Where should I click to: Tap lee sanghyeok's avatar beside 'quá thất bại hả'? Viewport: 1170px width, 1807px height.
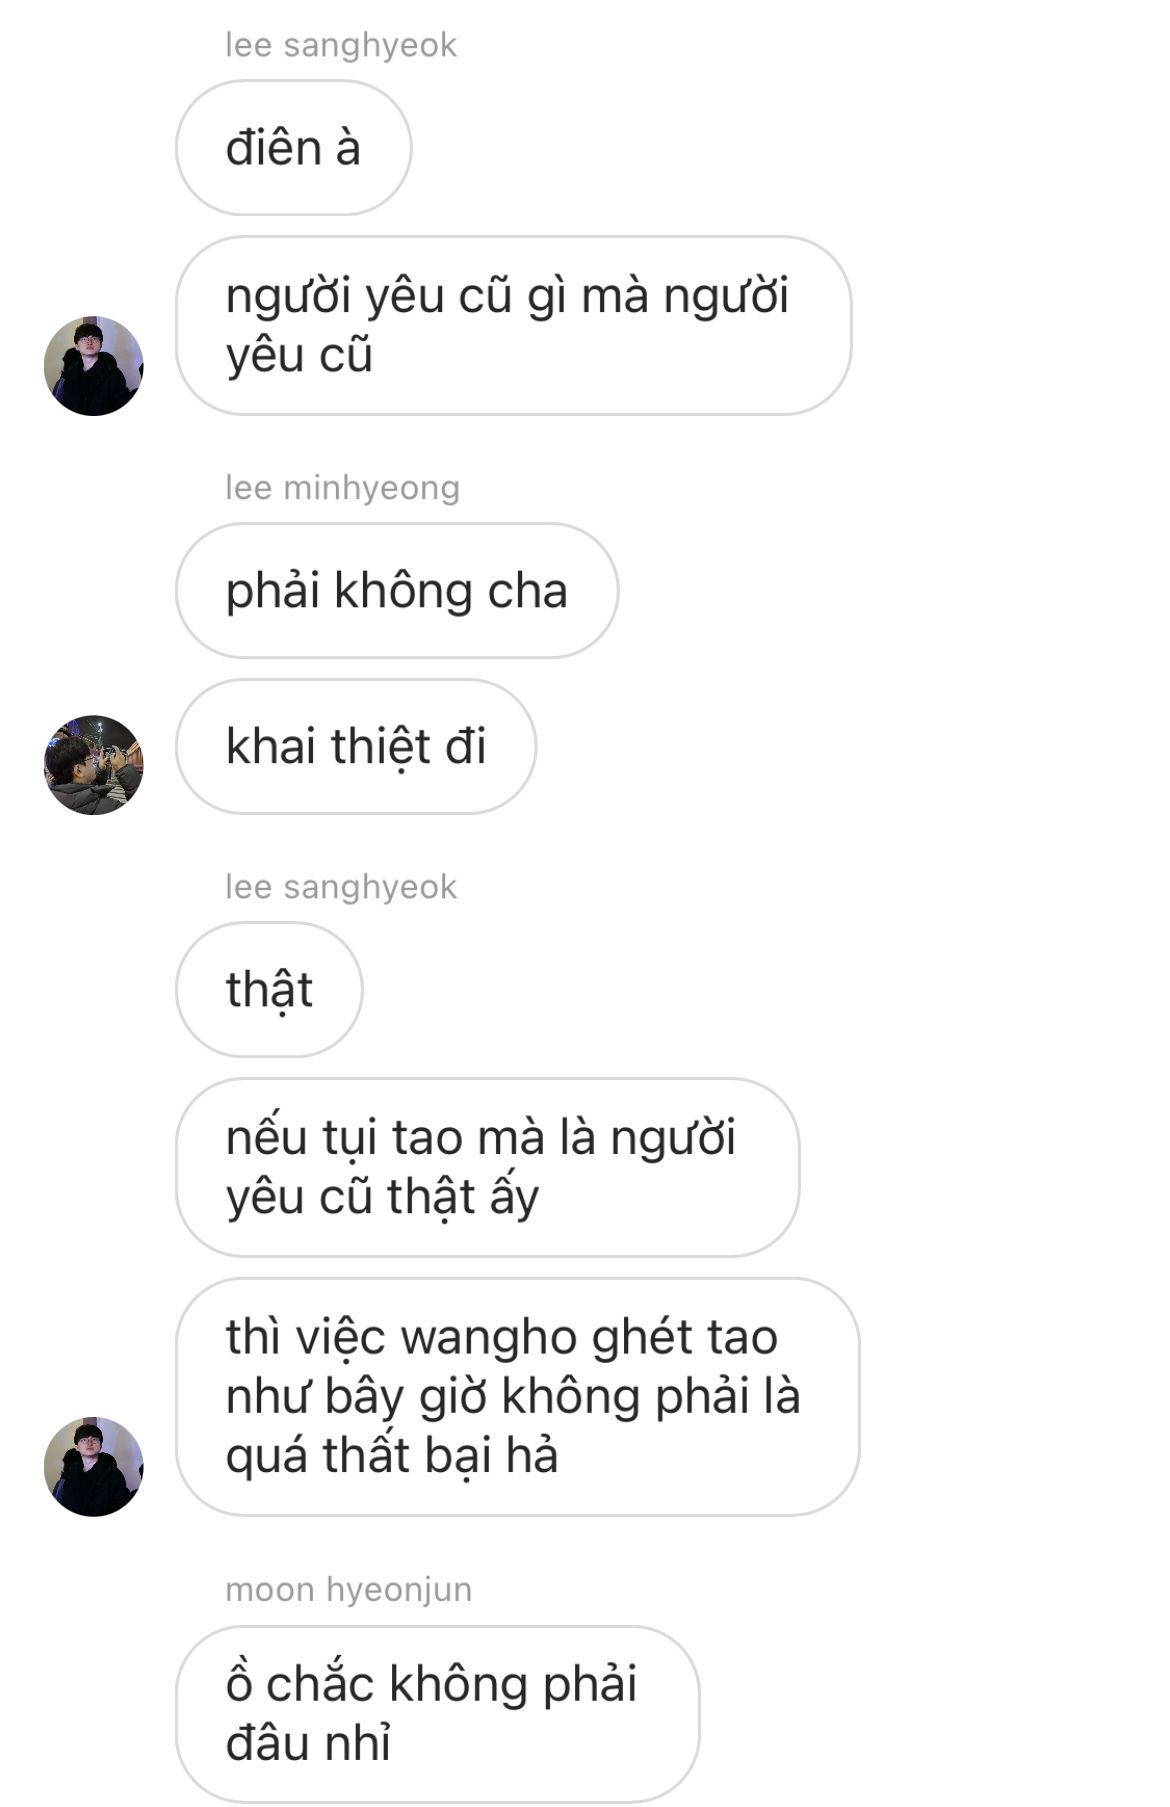[94, 1466]
